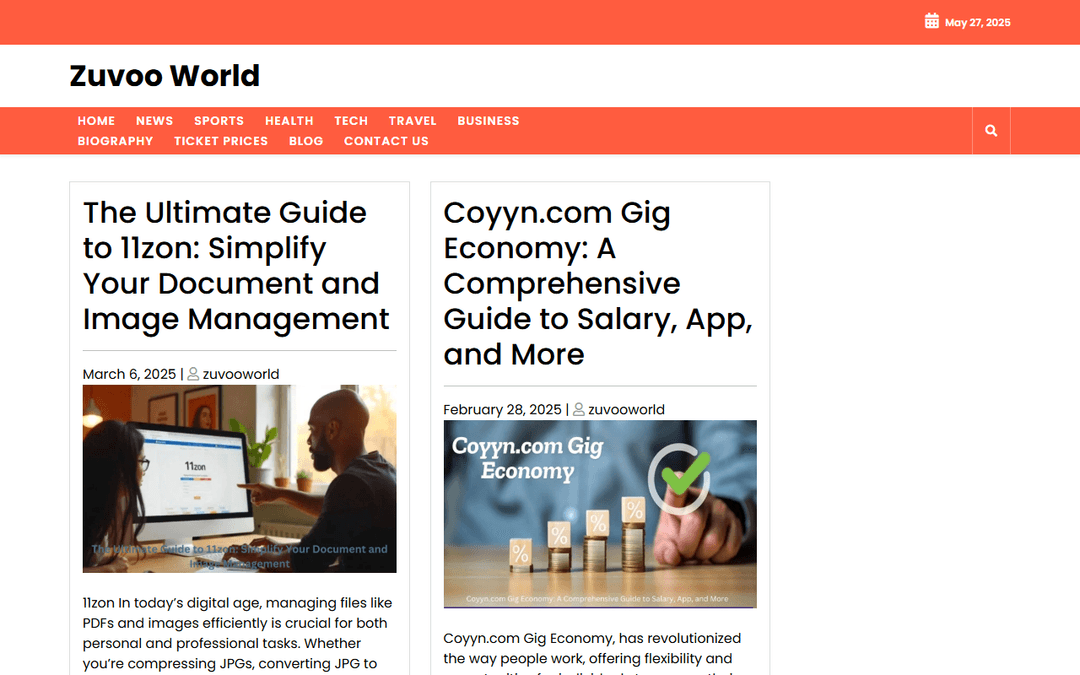This screenshot has width=1080, height=675.
Task: Click the February 28, 2025 post date
Action: click(x=502, y=409)
